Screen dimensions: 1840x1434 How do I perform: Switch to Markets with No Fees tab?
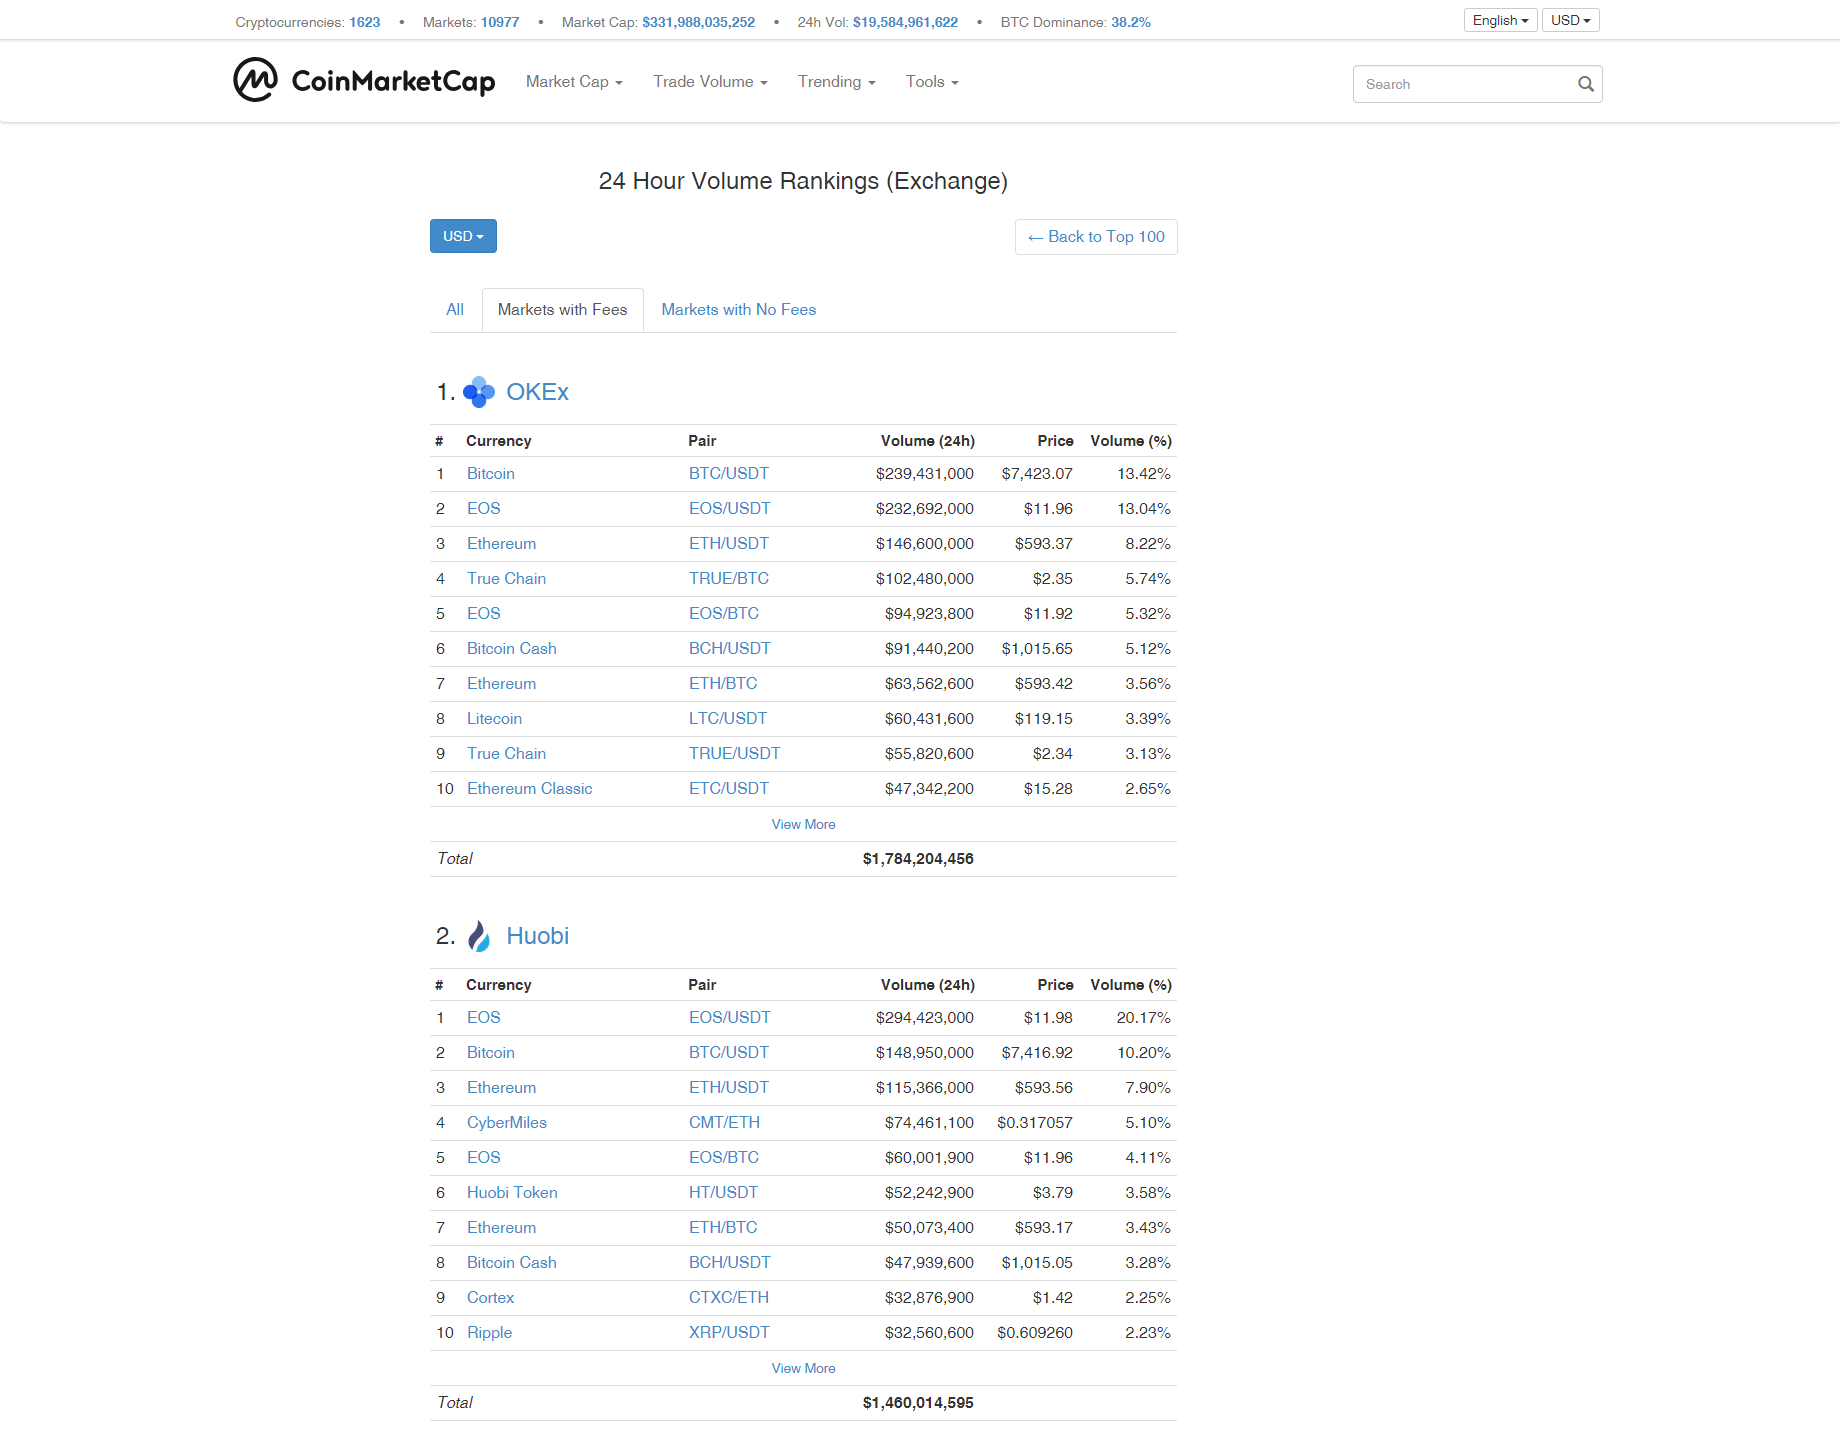739,310
